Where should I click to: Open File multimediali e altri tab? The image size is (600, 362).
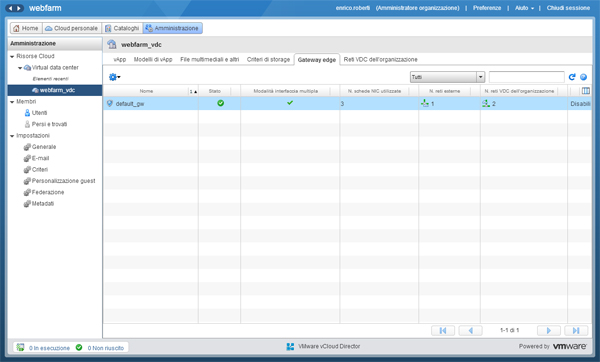click(209, 60)
